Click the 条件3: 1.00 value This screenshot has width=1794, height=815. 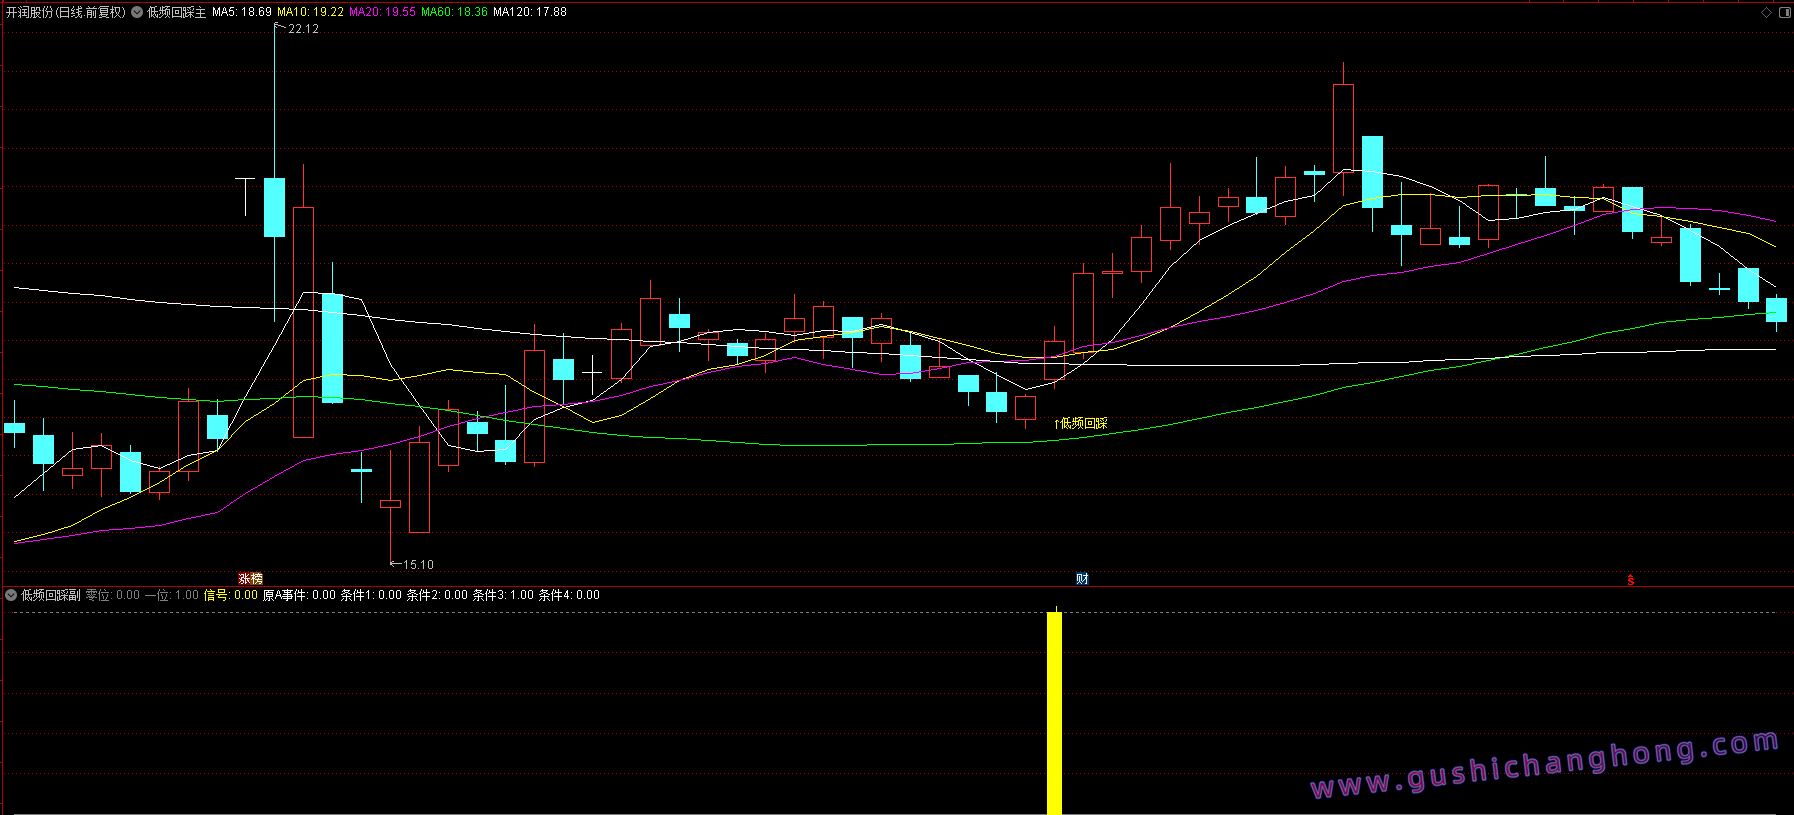(503, 595)
